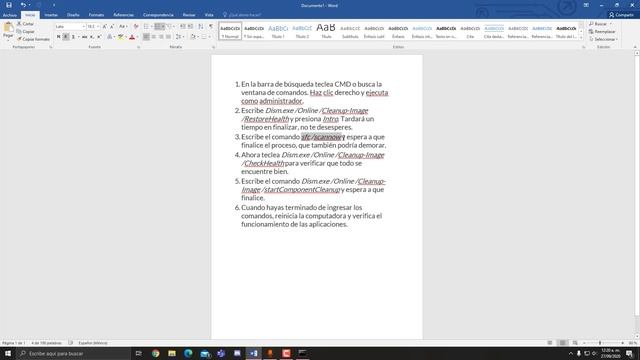Click the Compartir share button
640x360 pixels.
pyautogui.click(x=622, y=15)
